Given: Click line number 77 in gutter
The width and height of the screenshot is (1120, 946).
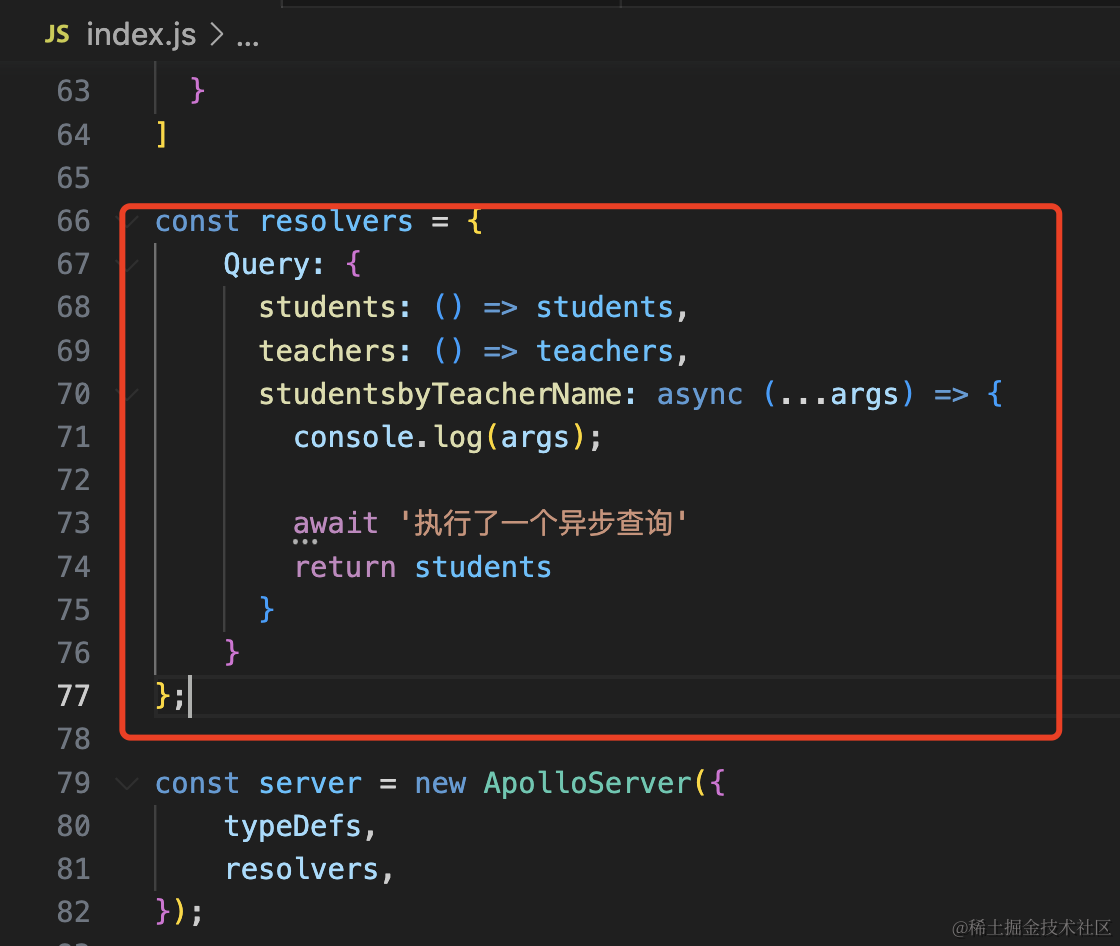Looking at the screenshot, I should pyautogui.click(x=74, y=695).
